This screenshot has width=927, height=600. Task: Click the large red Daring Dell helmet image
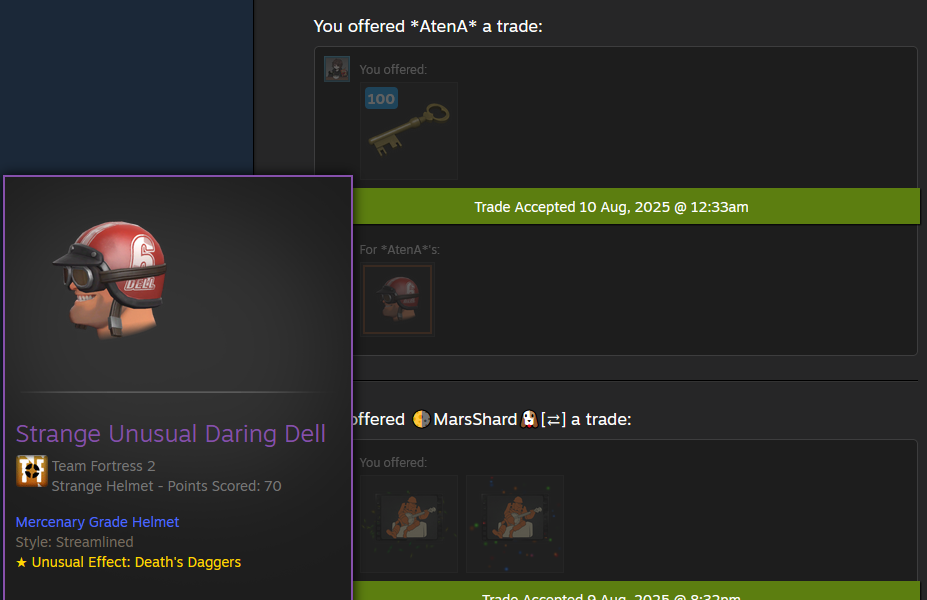click(x=111, y=279)
